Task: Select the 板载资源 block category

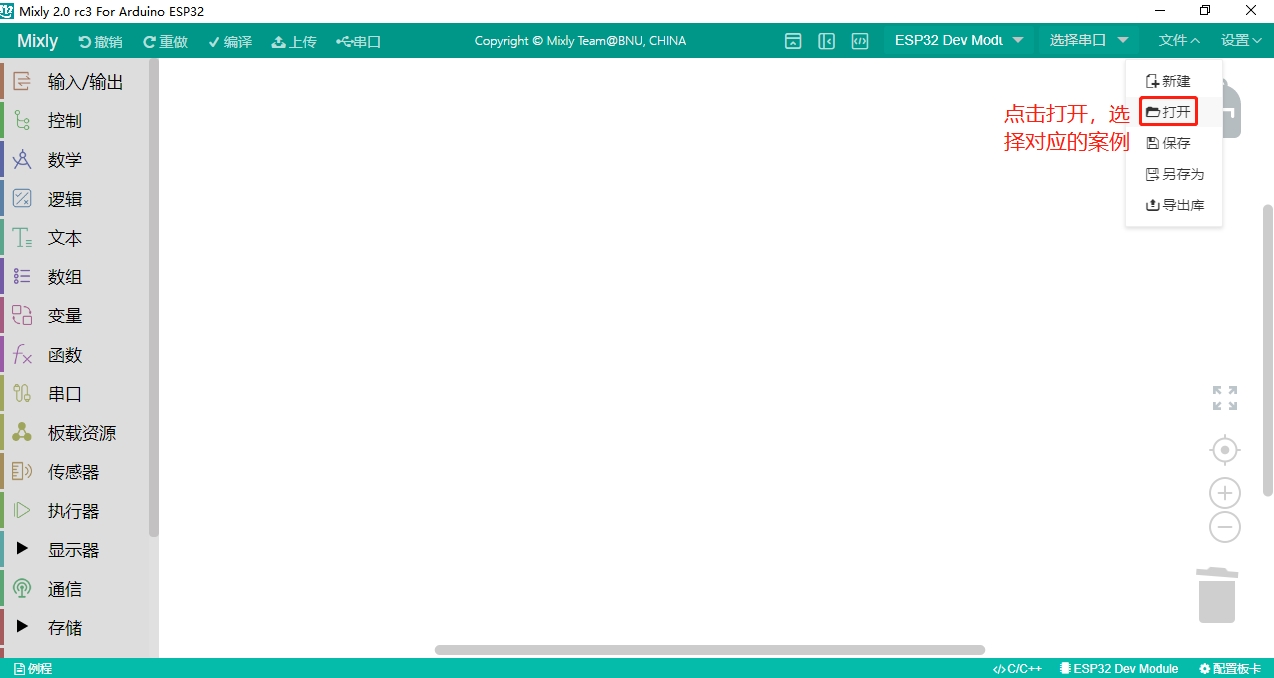Action: pyautogui.click(x=81, y=433)
